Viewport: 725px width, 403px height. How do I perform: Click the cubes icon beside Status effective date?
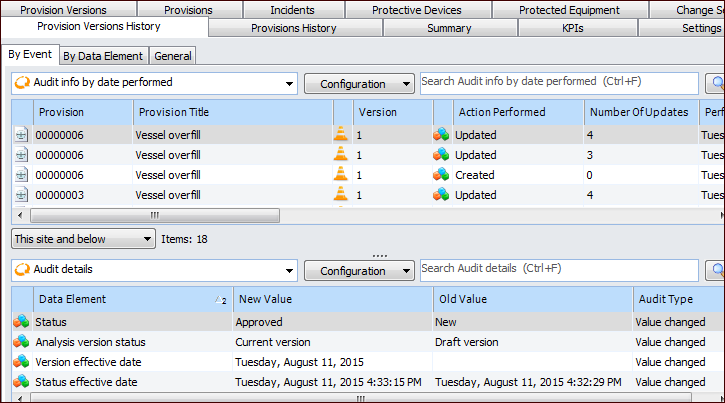[x=21, y=382]
